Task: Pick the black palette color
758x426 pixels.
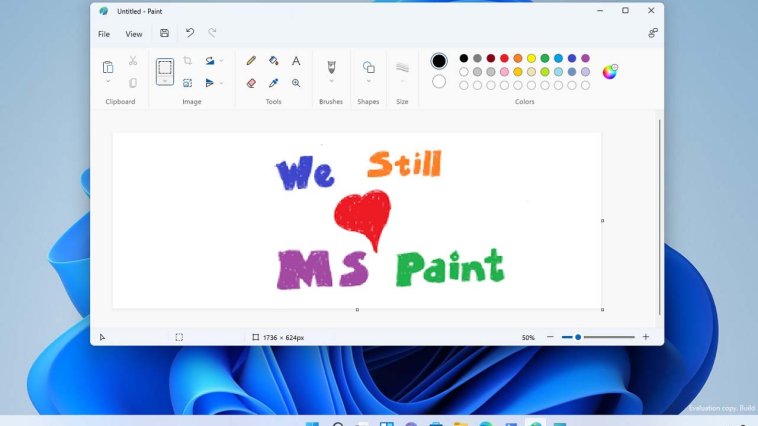Action: (464, 58)
